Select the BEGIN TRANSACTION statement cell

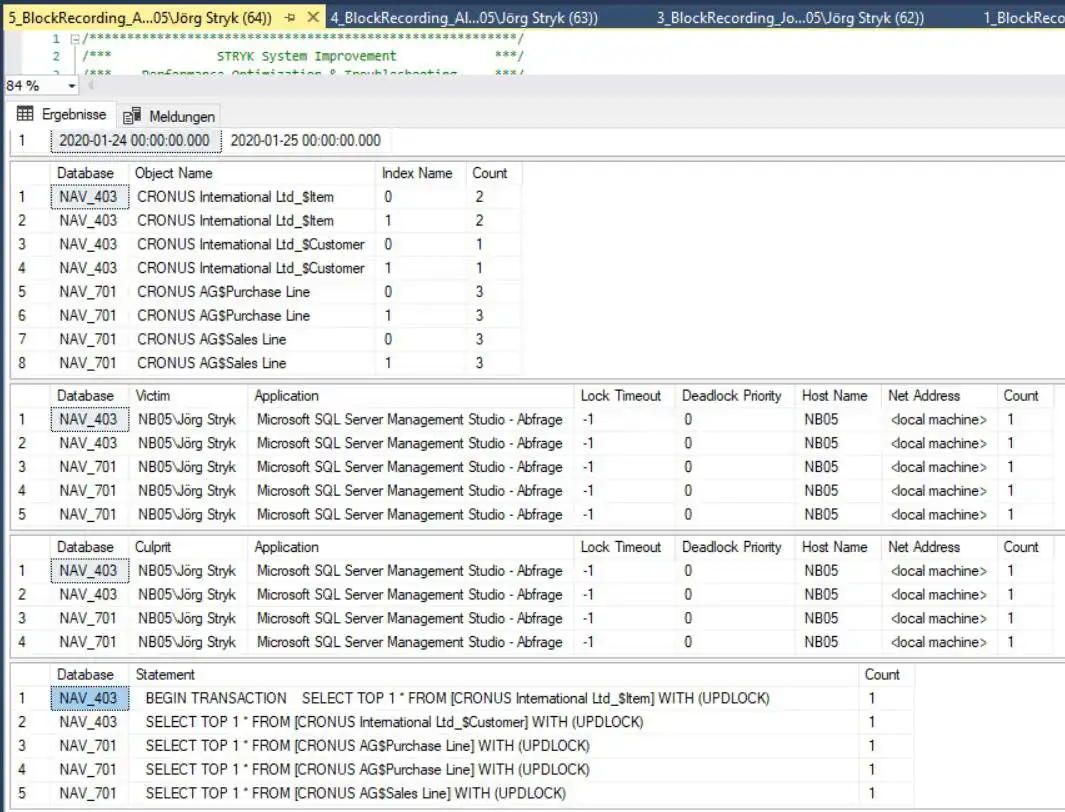(494, 699)
